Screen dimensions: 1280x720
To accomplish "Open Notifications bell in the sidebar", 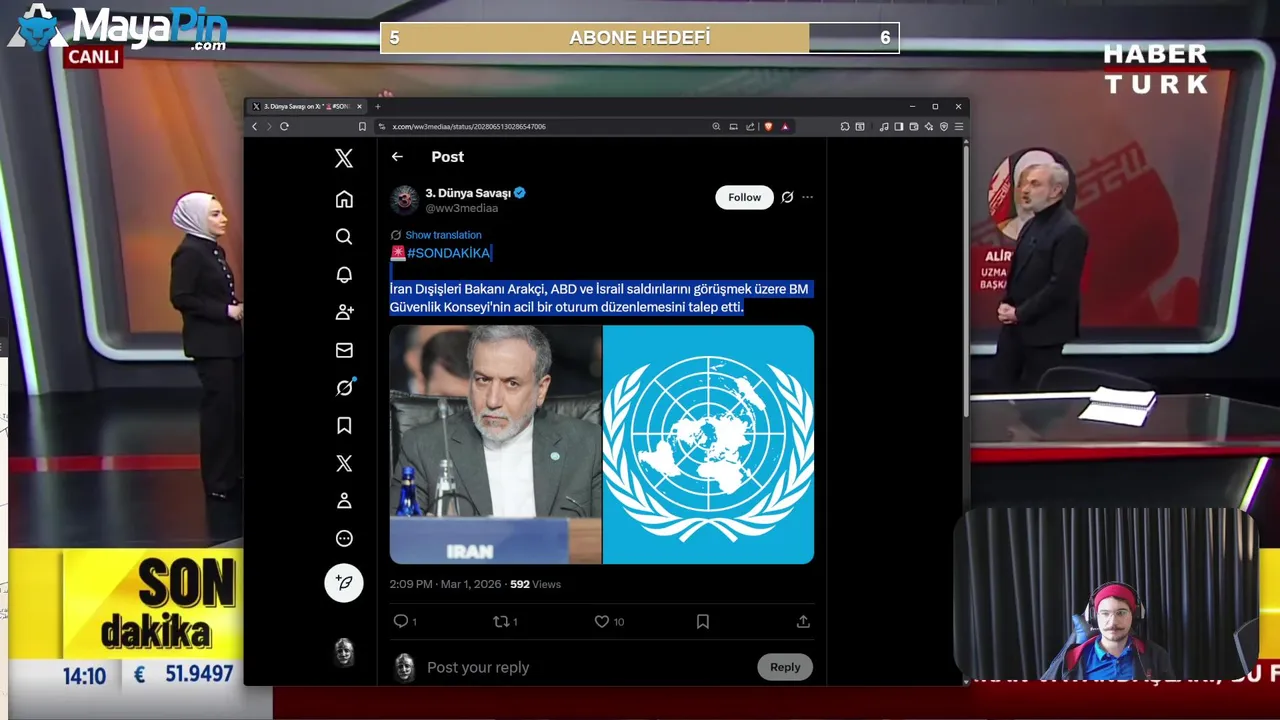I will (x=344, y=274).
